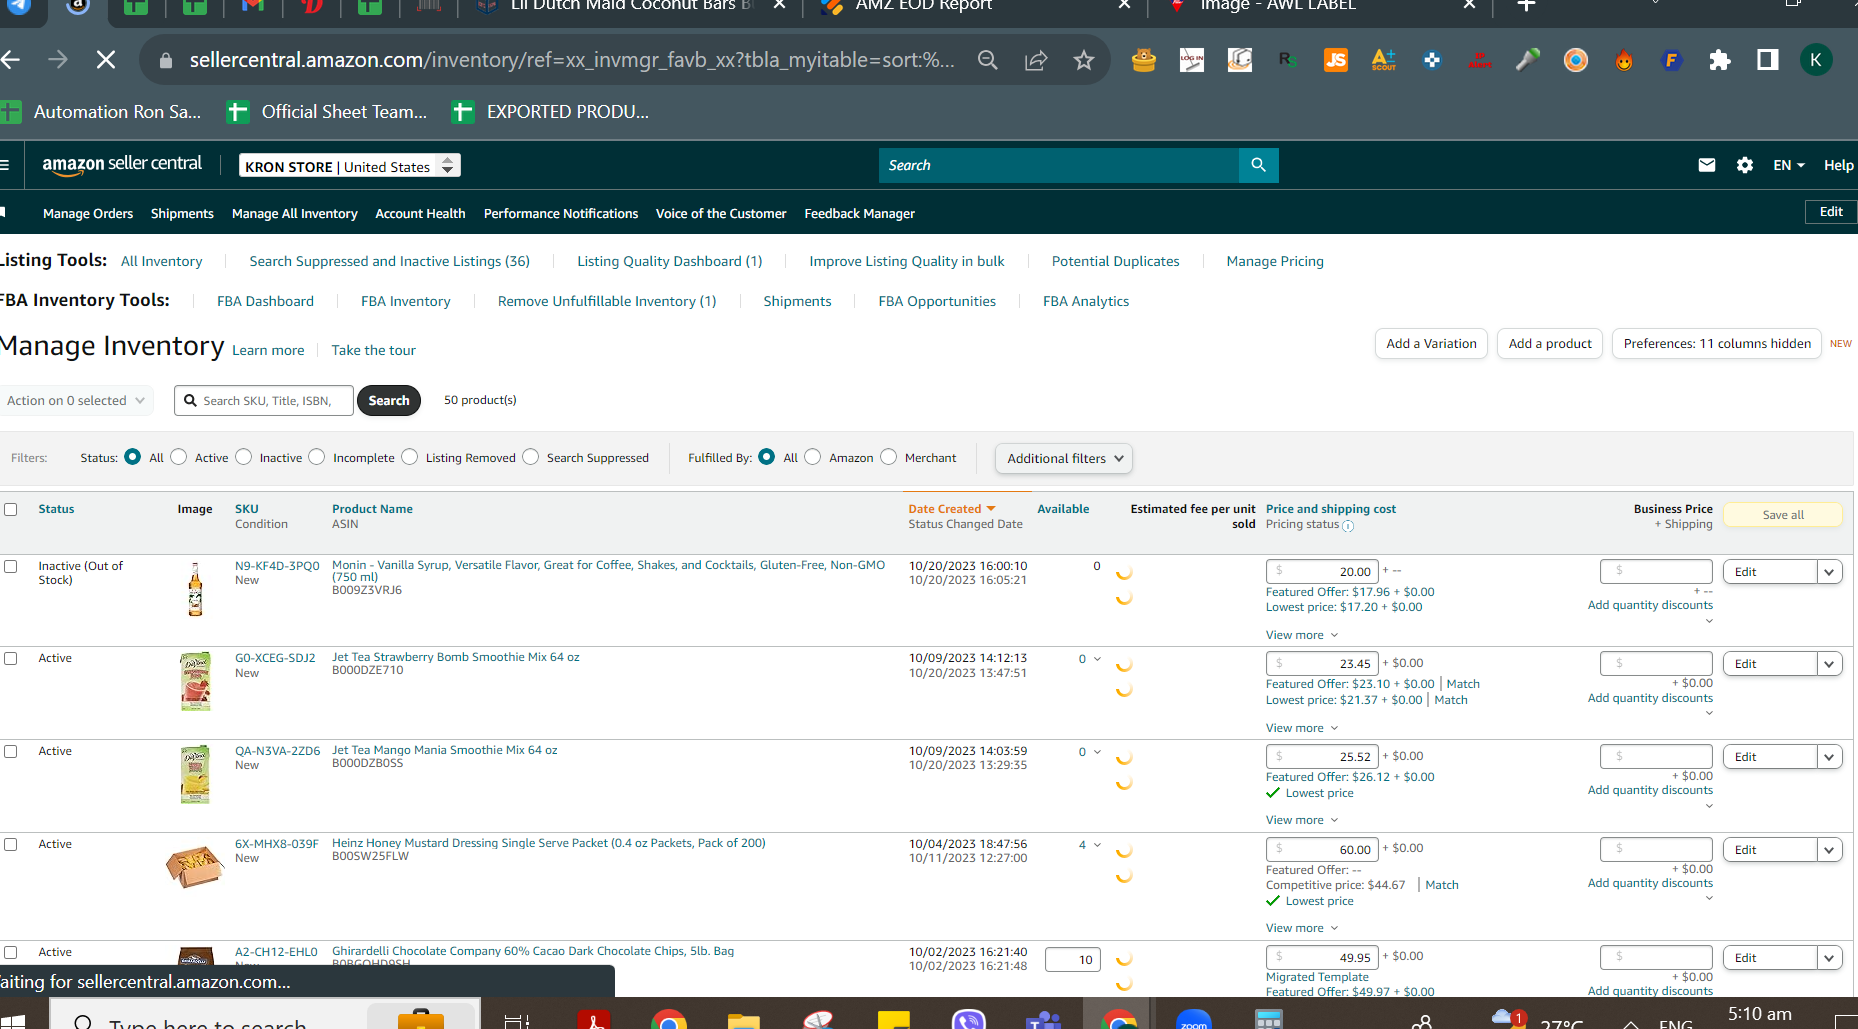
Task: Click Add a product button
Action: tap(1550, 343)
